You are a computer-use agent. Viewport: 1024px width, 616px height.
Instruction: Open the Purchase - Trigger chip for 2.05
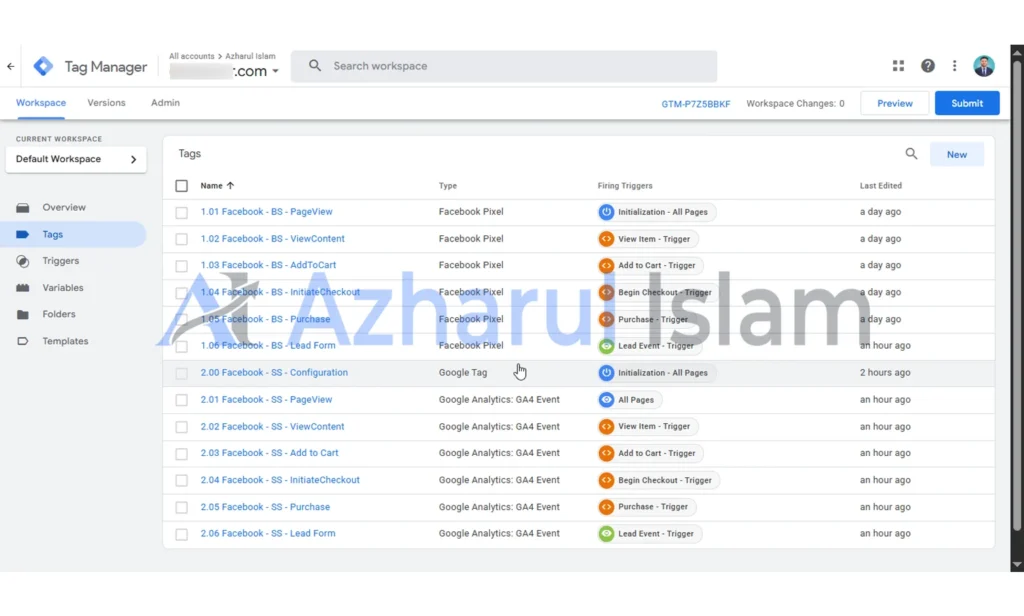[x=647, y=507]
